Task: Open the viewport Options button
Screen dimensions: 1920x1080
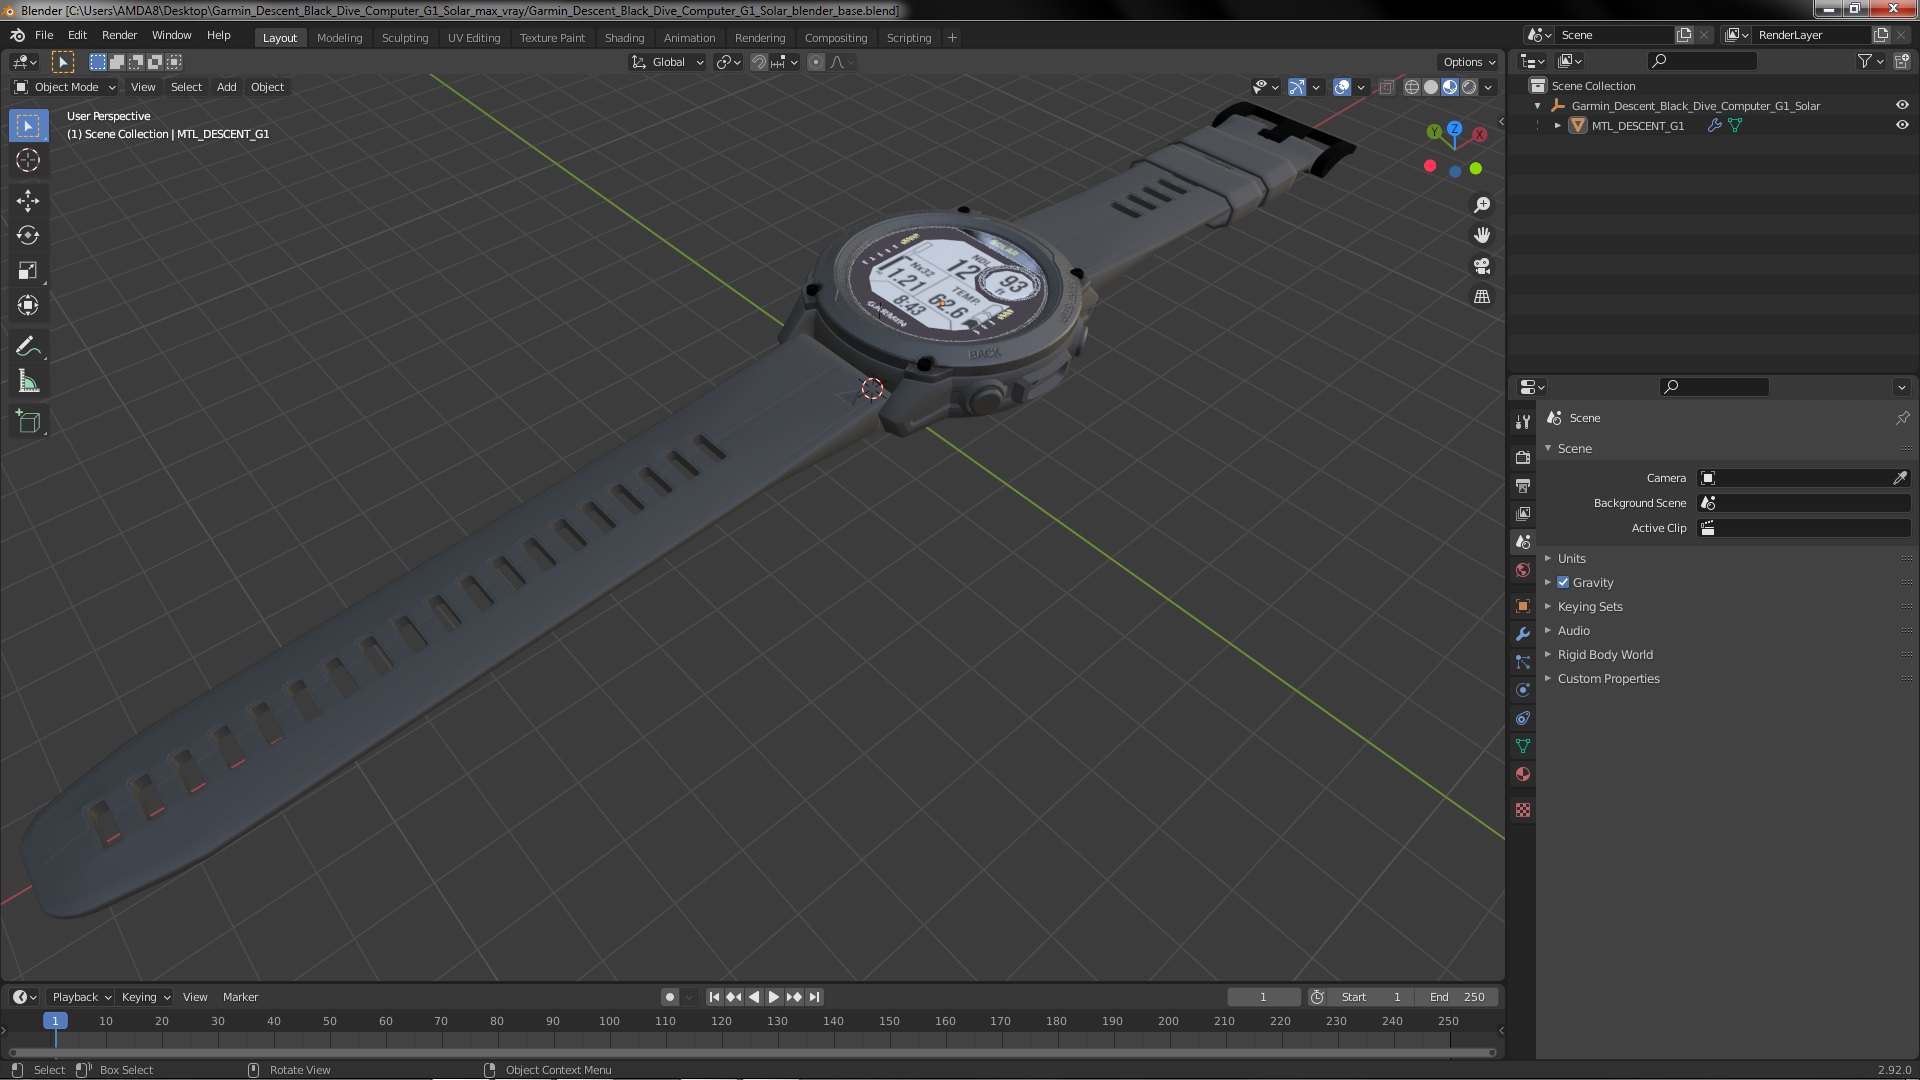Action: coord(1468,62)
